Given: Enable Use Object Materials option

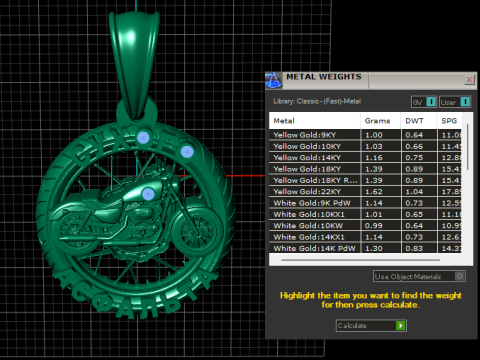Looking at the screenshot, I should click(x=419, y=276).
